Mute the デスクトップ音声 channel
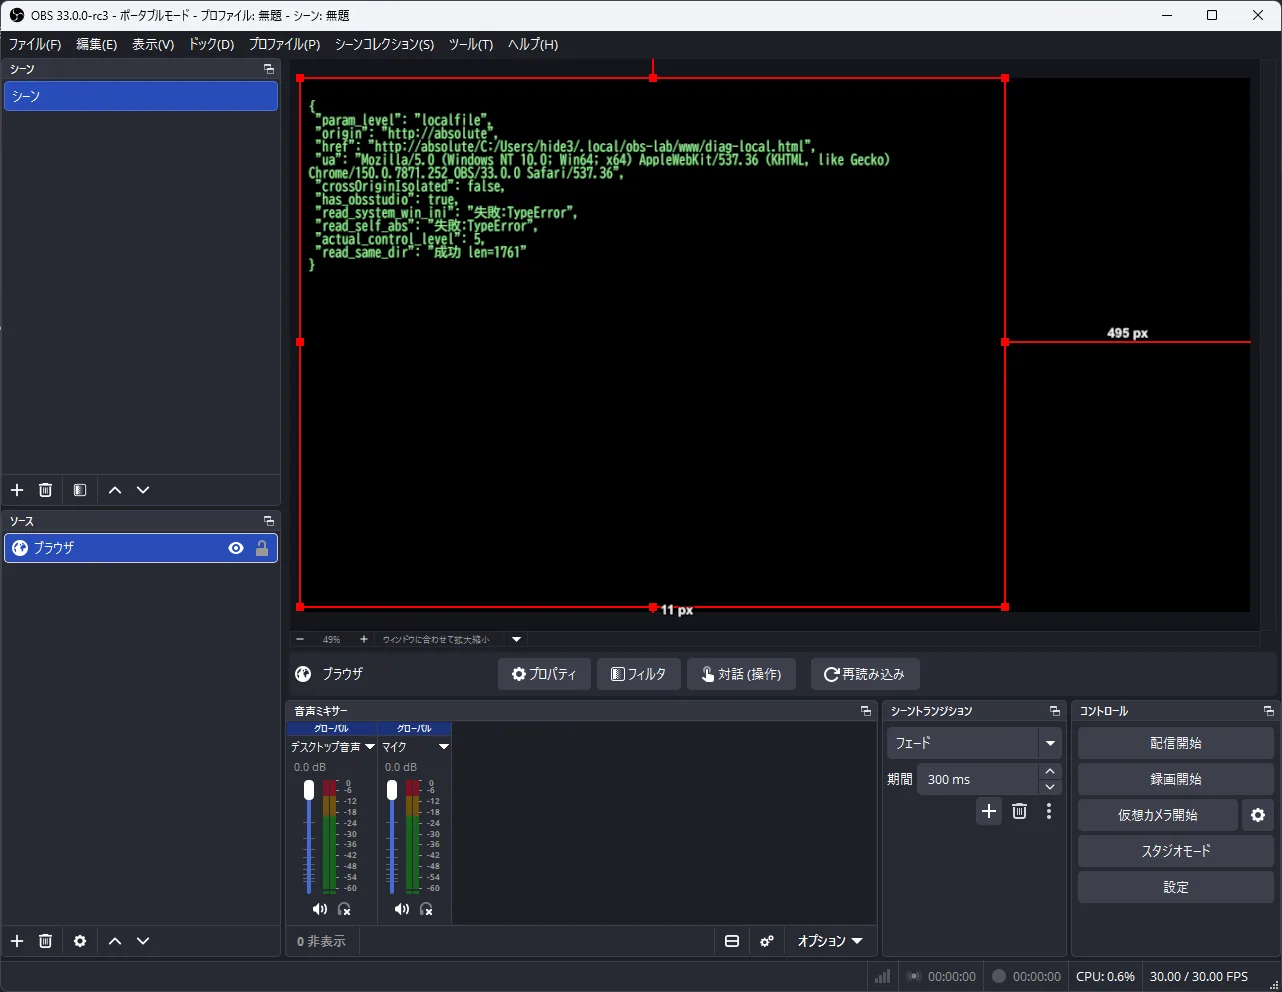This screenshot has width=1282, height=992. (x=320, y=909)
